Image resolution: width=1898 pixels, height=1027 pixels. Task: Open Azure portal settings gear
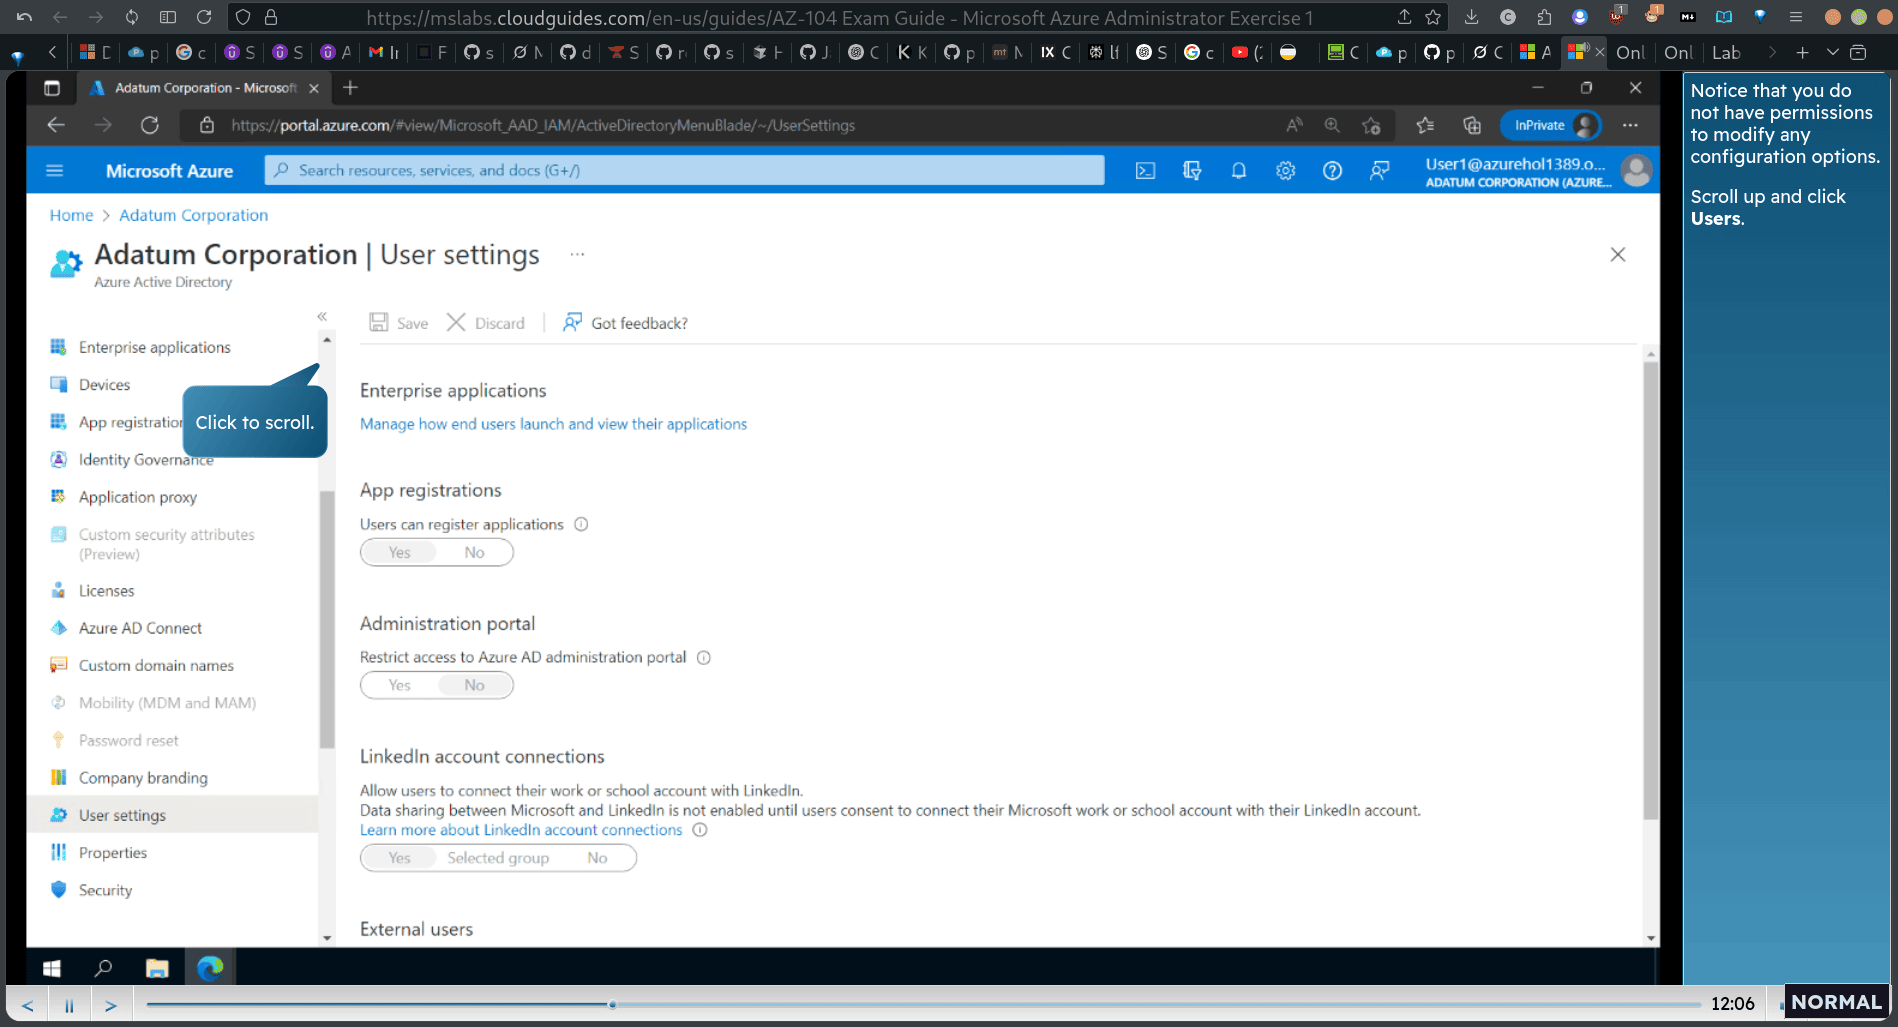coord(1285,171)
